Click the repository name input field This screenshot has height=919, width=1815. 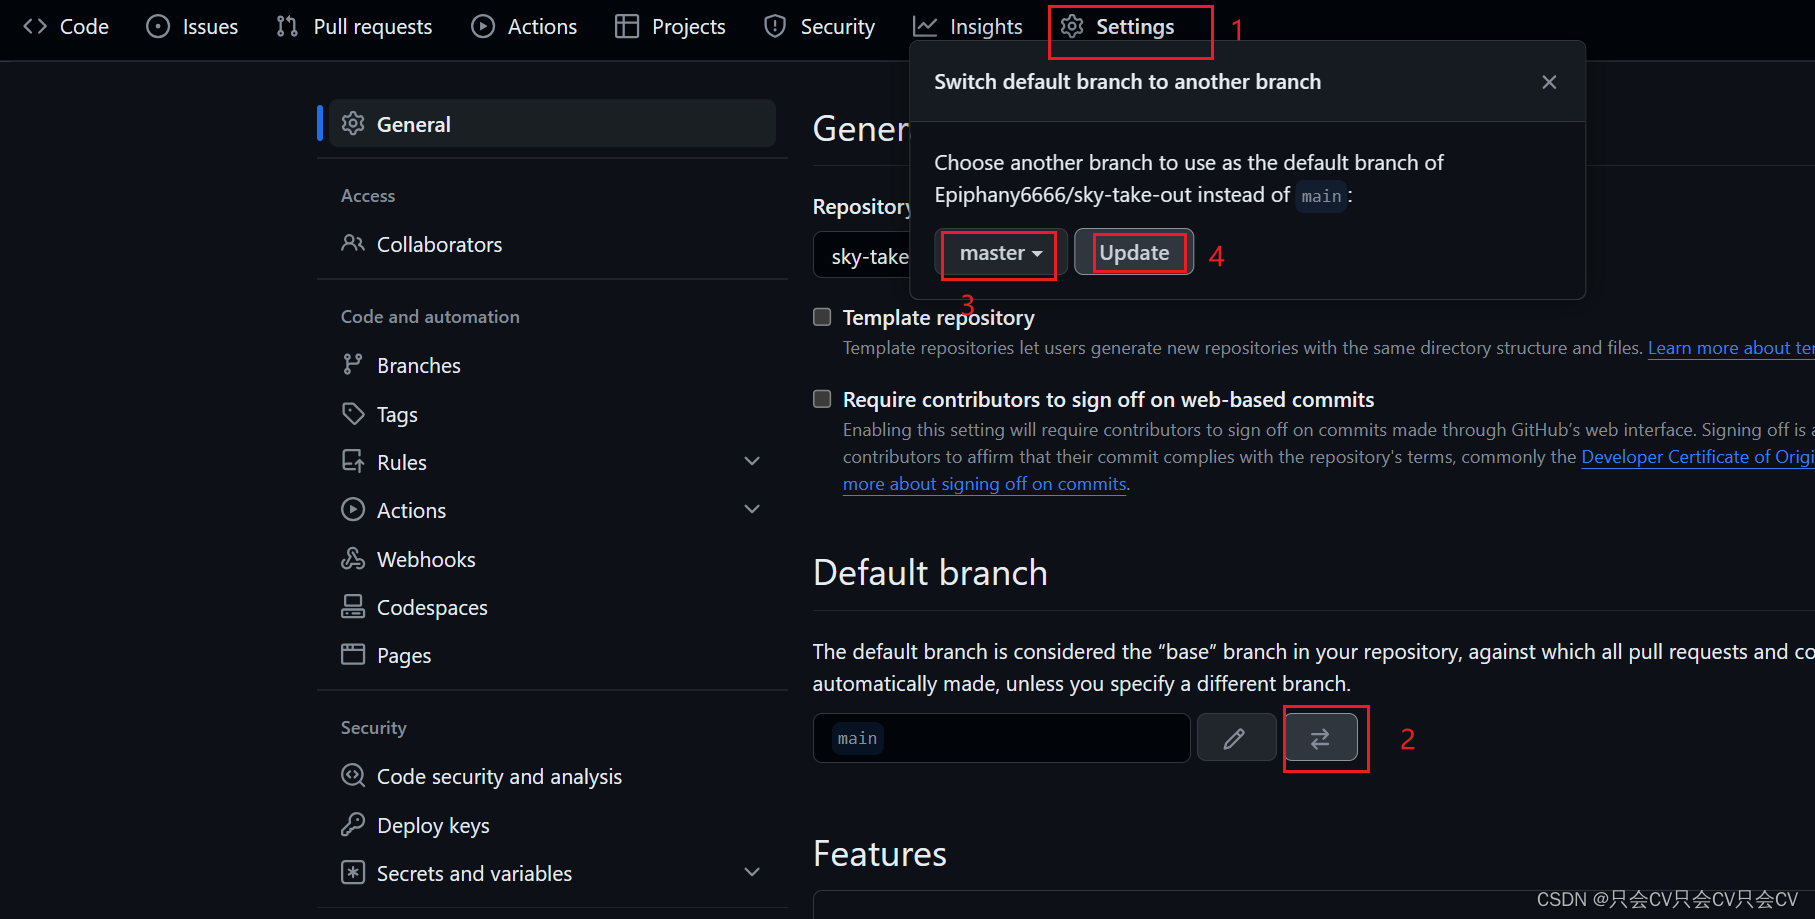pyautogui.click(x=863, y=256)
